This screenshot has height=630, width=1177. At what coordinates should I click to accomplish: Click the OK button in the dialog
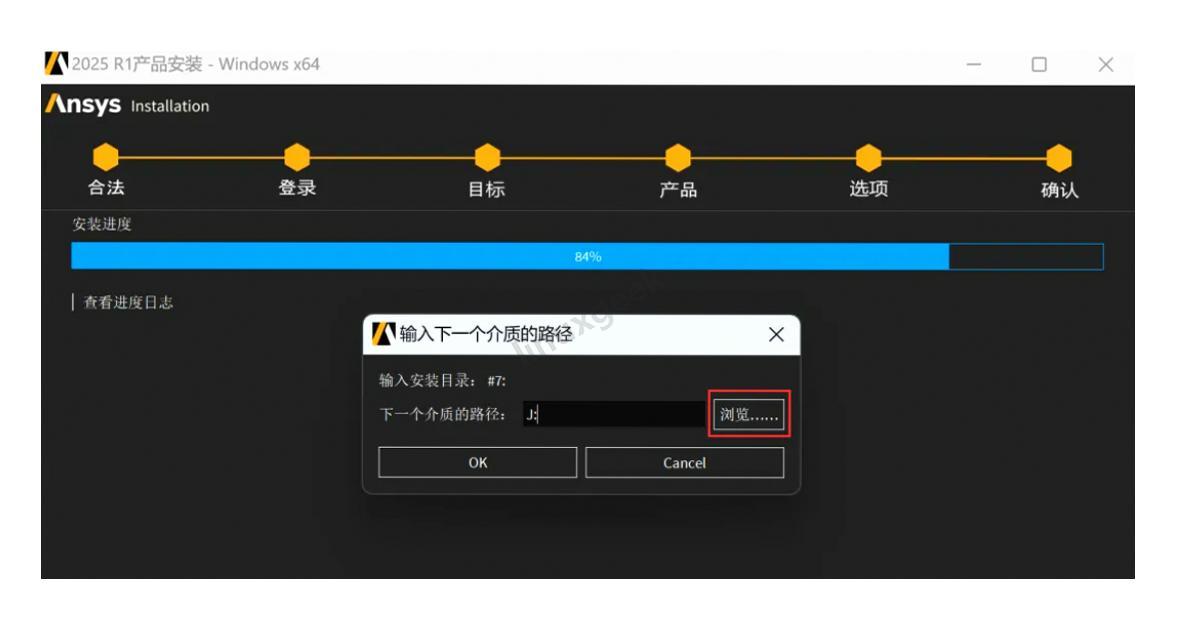(479, 460)
